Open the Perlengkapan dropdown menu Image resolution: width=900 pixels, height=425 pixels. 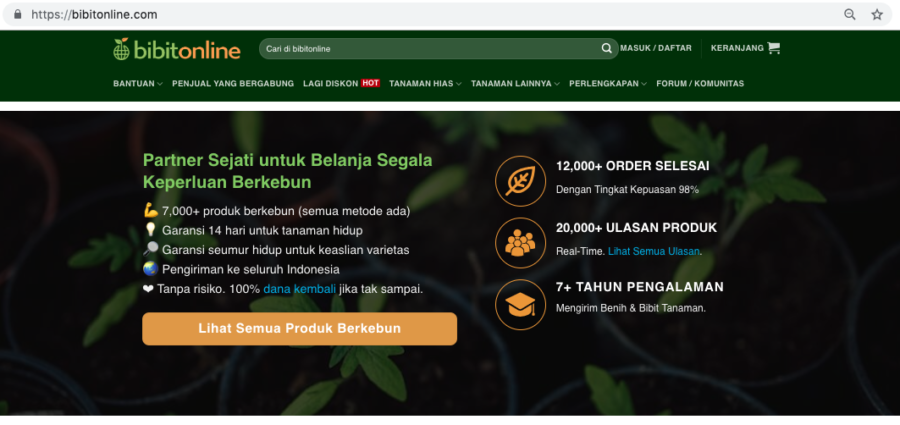pyautogui.click(x=608, y=84)
